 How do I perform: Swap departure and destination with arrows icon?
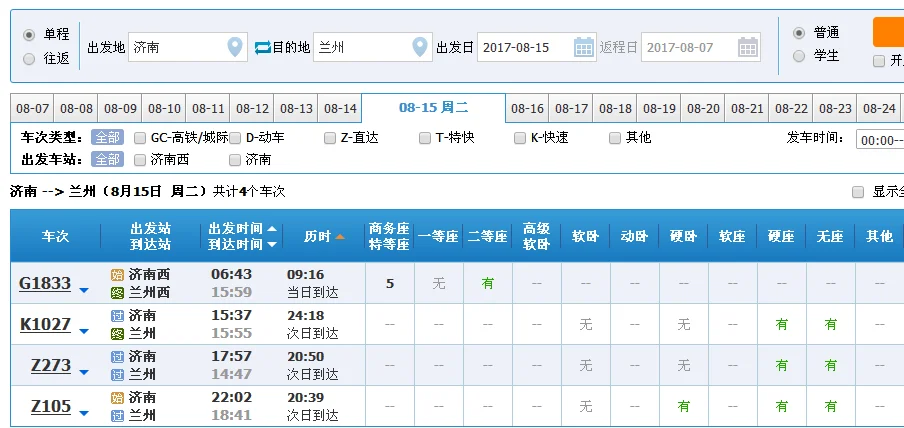[262, 47]
